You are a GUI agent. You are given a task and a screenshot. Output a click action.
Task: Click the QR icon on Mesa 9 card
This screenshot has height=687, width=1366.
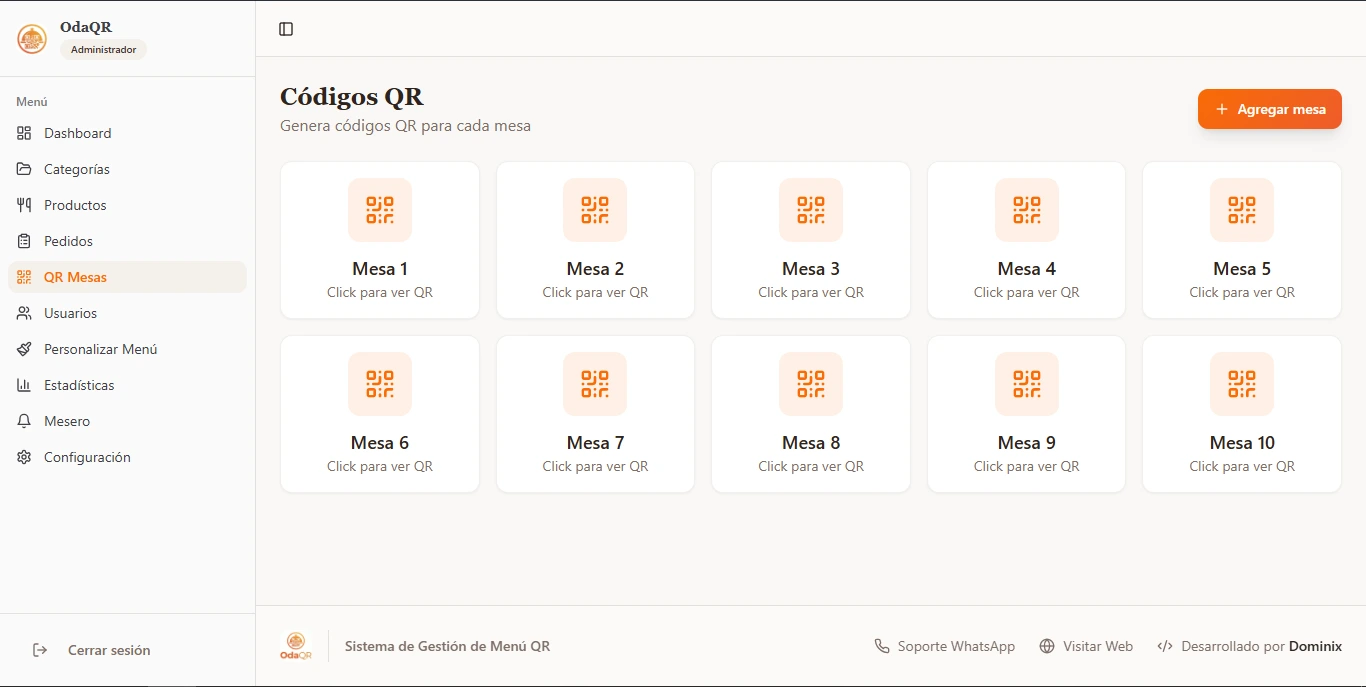[1027, 384]
